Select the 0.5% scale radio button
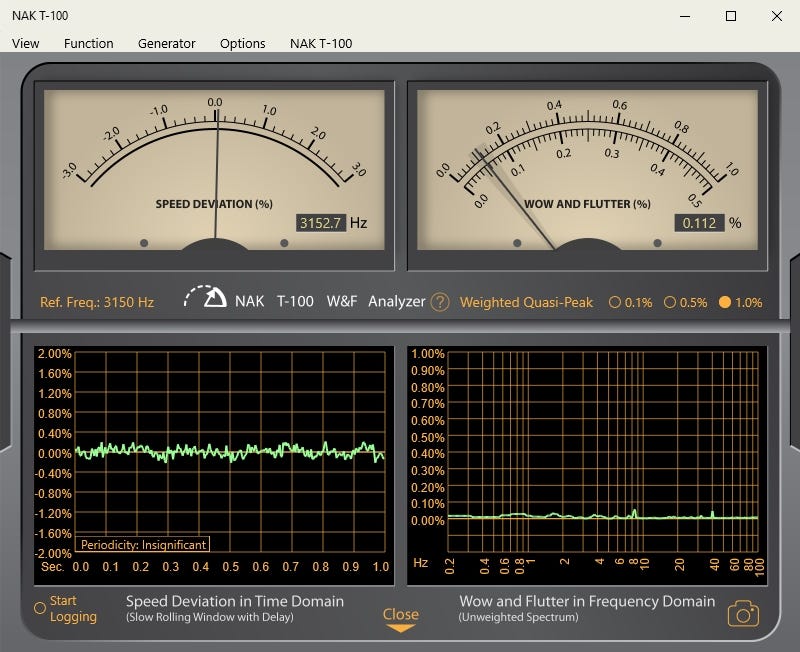This screenshot has width=800, height=652. pos(670,302)
